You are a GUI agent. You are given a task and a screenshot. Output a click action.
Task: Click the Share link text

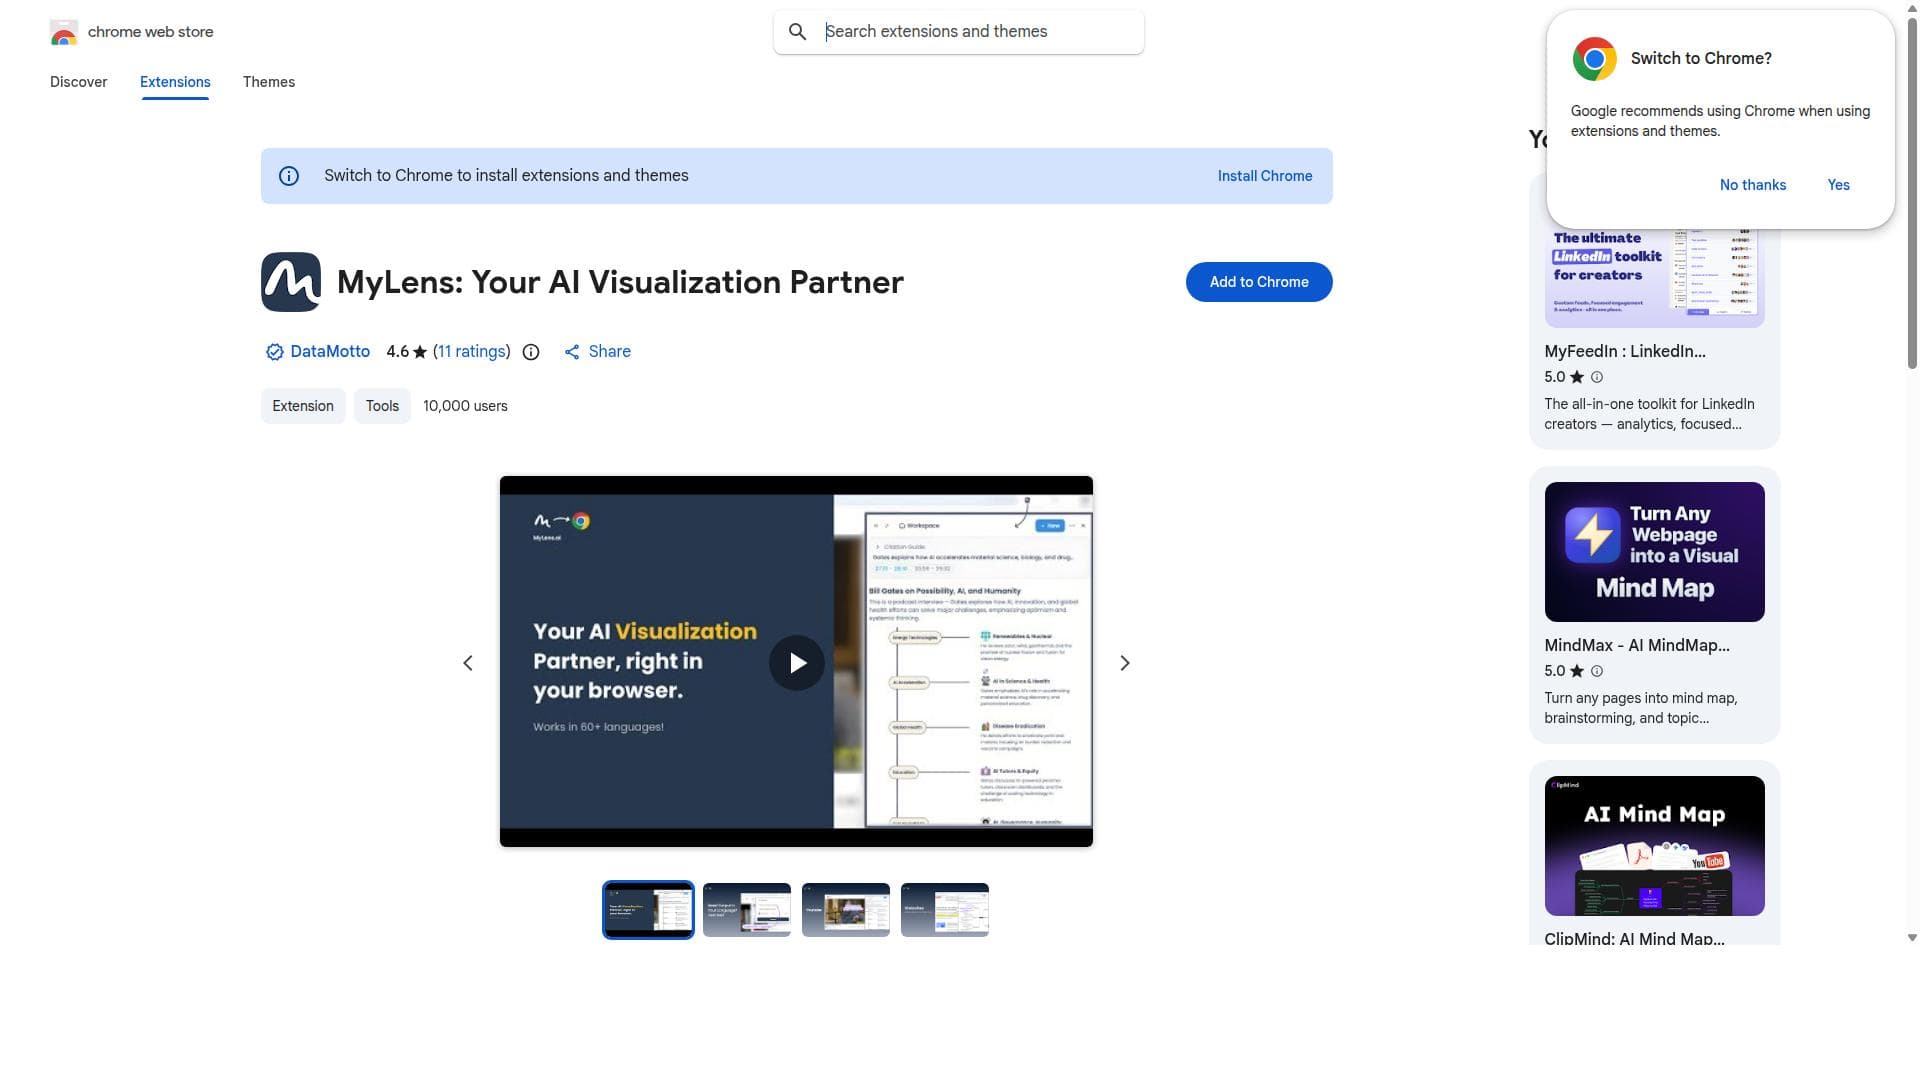click(610, 352)
